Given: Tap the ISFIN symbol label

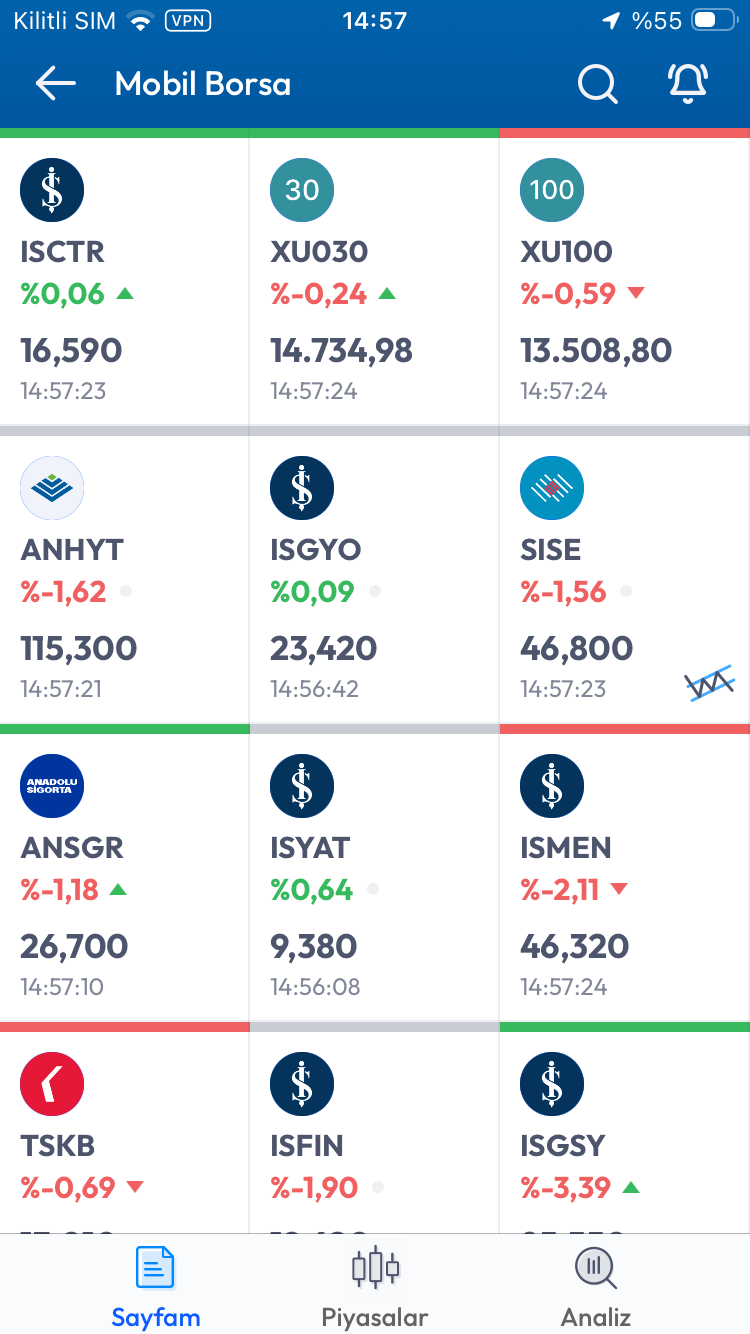Looking at the screenshot, I should tap(306, 1145).
